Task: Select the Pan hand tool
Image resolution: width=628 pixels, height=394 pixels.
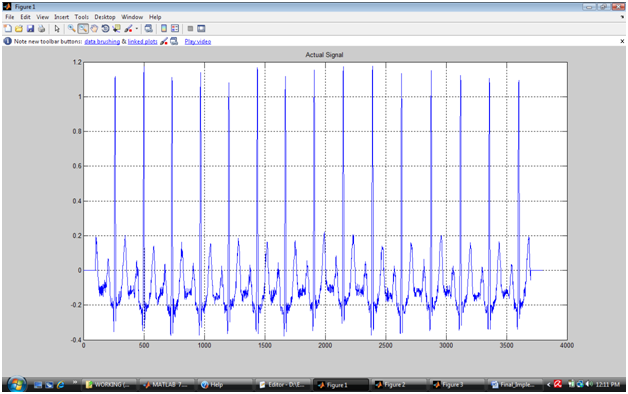Action: point(94,28)
